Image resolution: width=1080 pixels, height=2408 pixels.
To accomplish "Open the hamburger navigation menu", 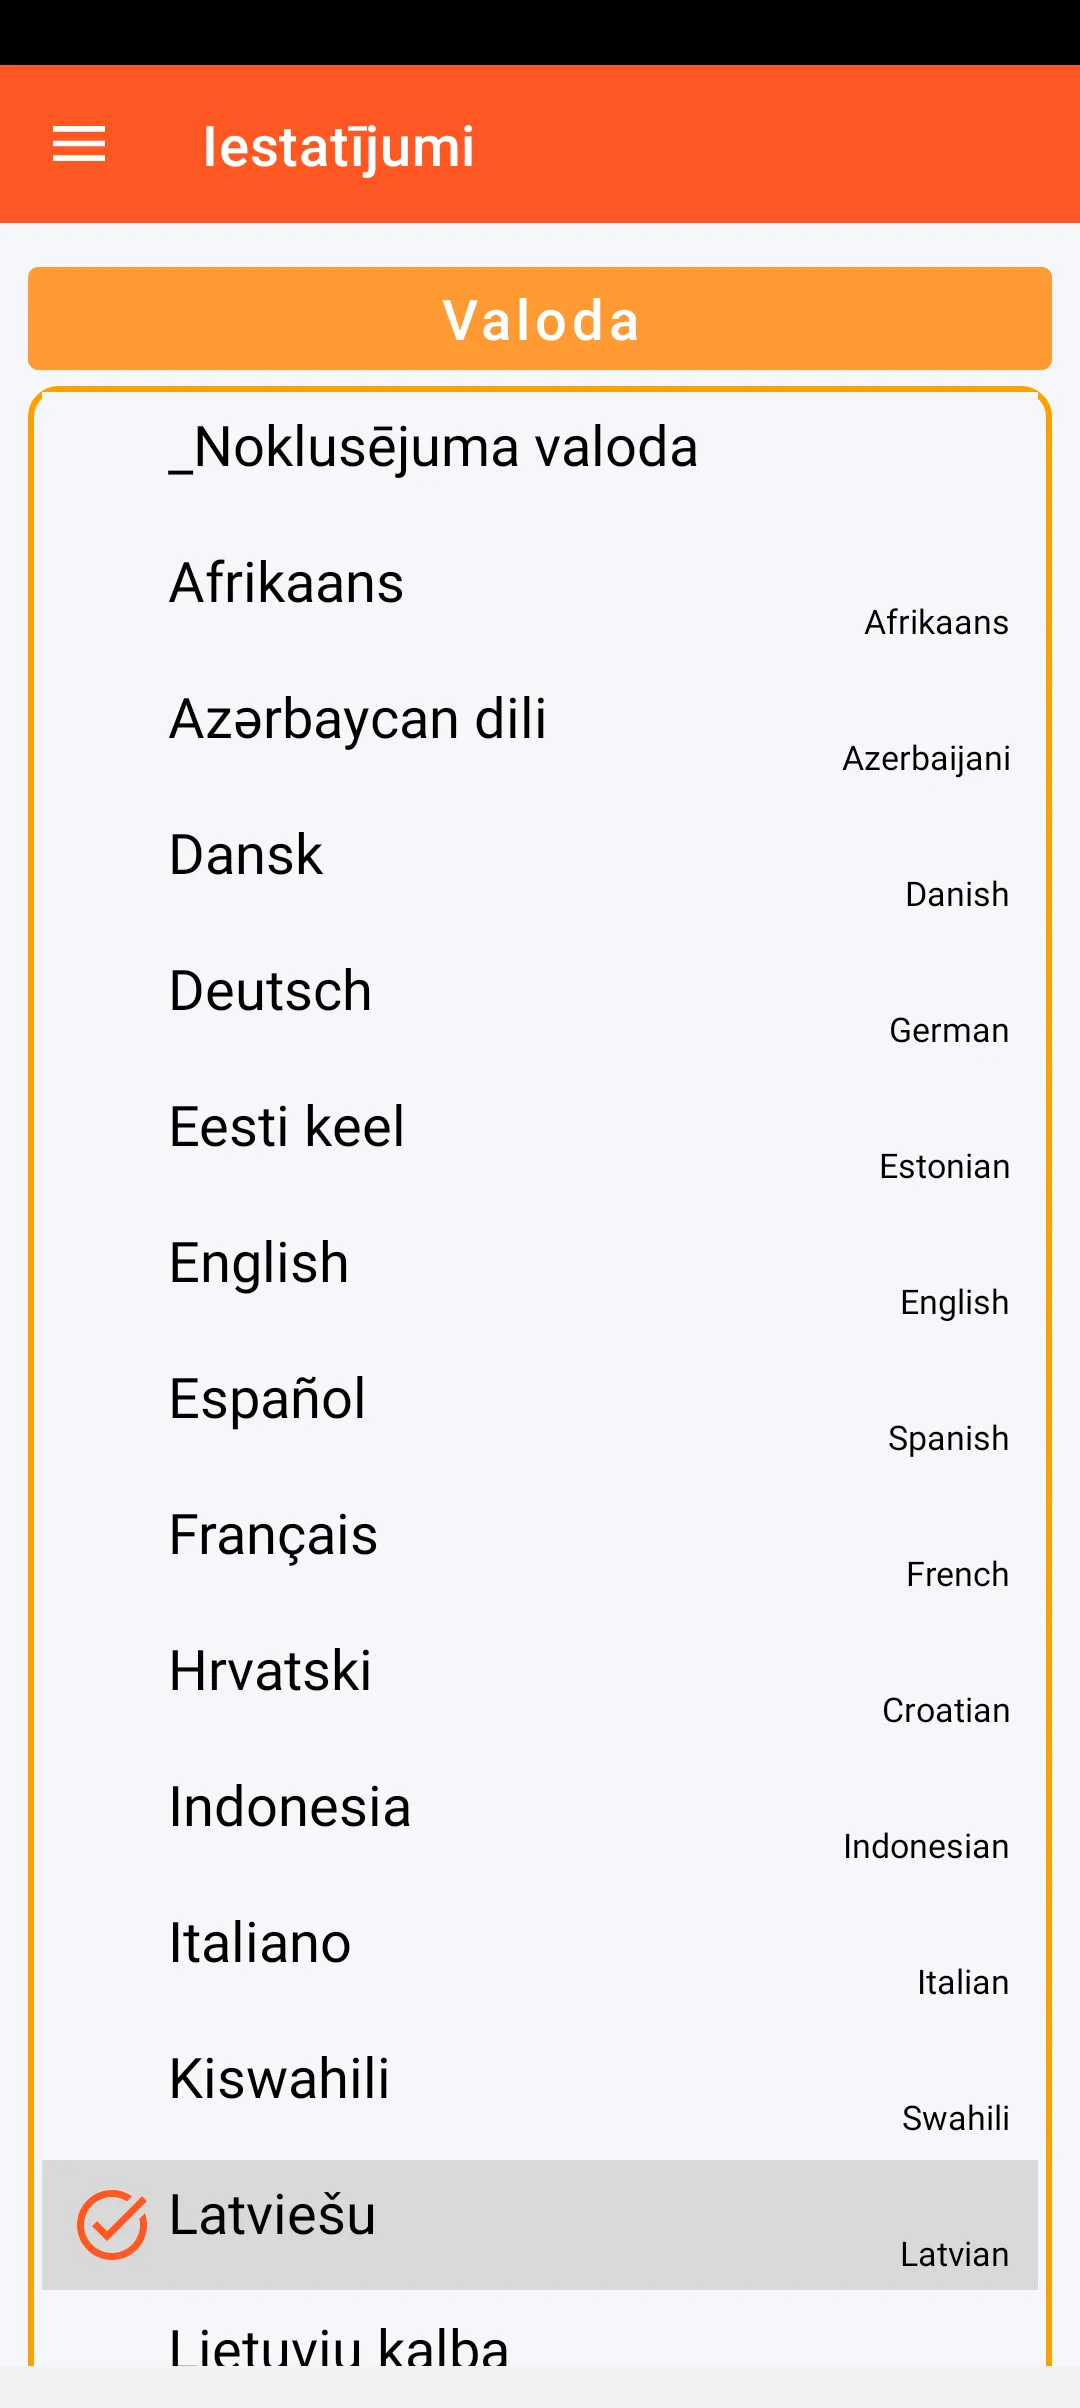I will pos(79,145).
